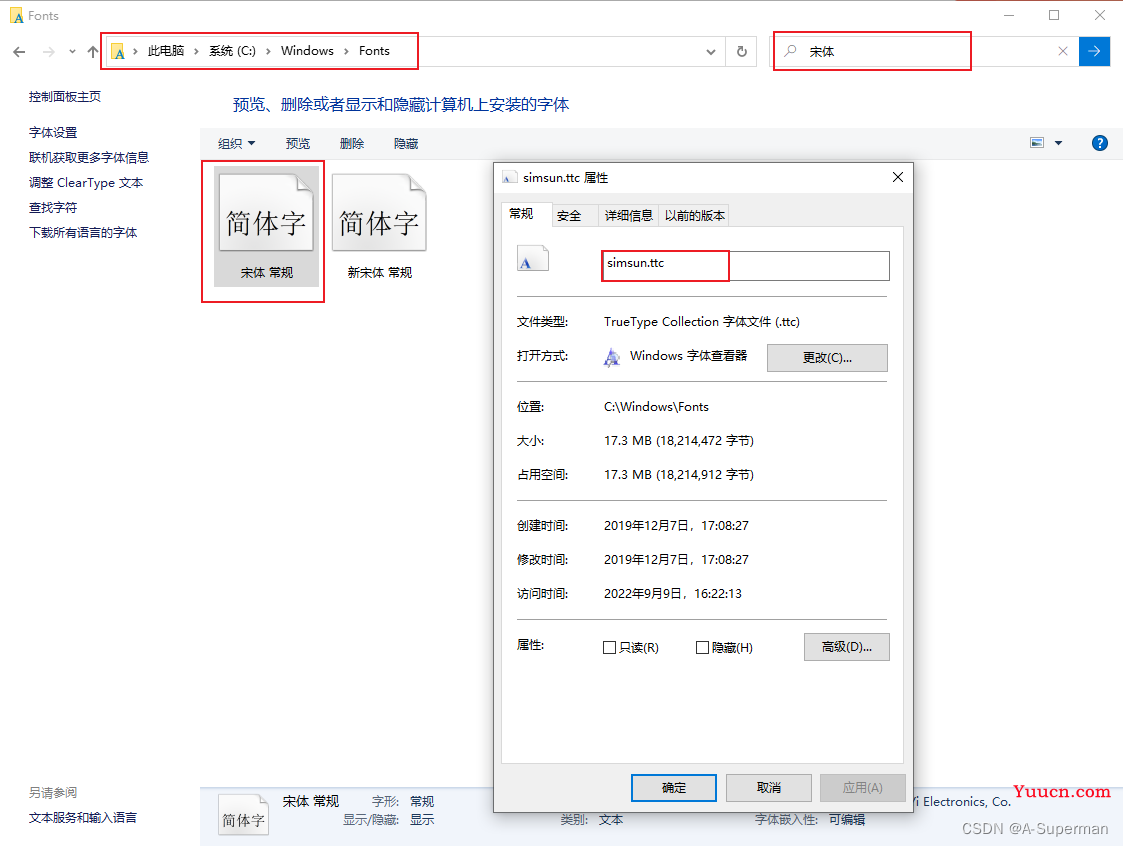This screenshot has width=1123, height=846.
Task: Click the 高级(D)... button
Action: [x=847, y=647]
